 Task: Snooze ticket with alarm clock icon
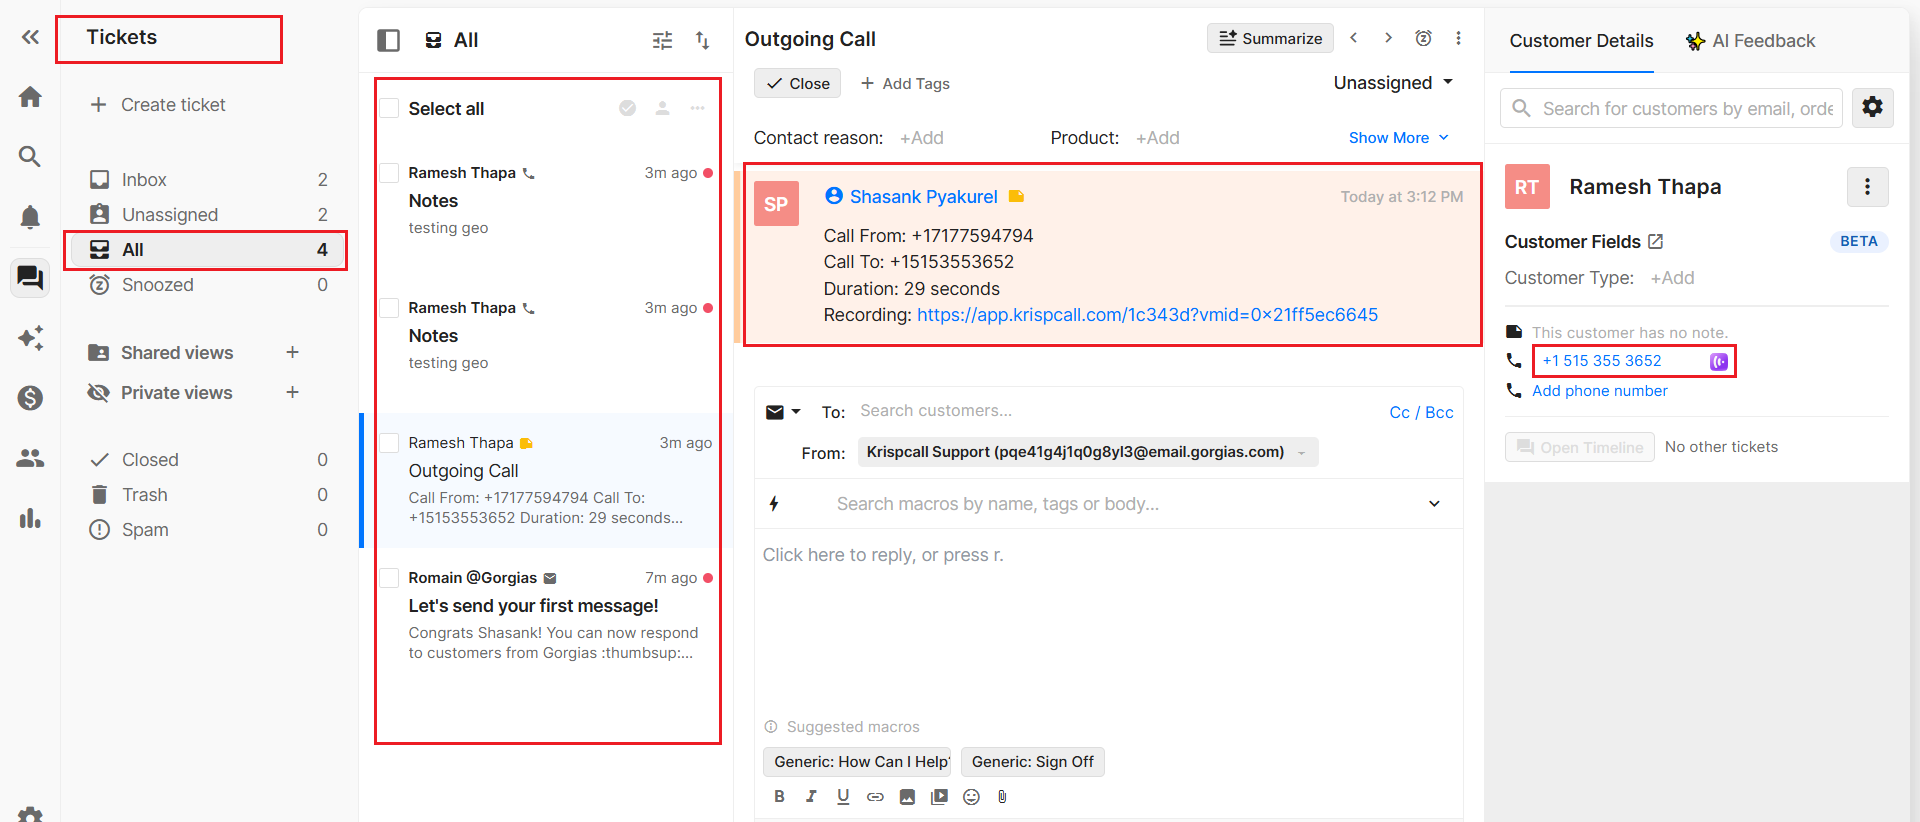pyautogui.click(x=1423, y=38)
